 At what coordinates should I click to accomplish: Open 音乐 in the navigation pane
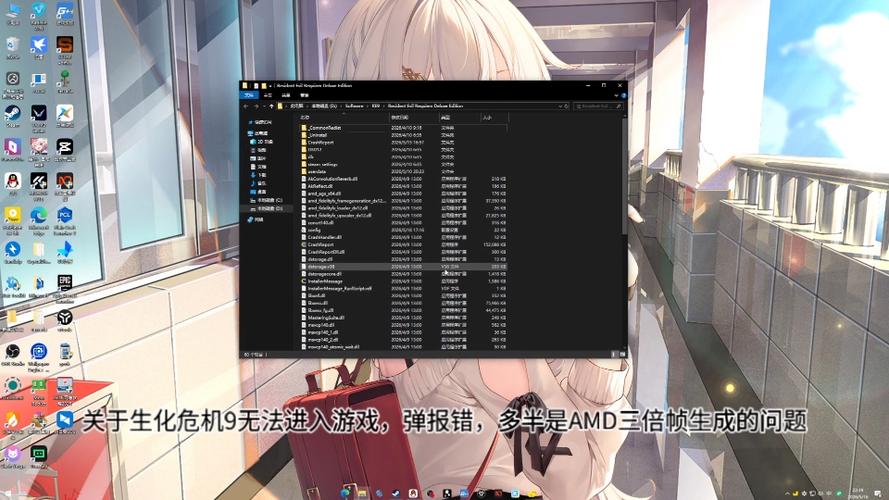tap(259, 184)
